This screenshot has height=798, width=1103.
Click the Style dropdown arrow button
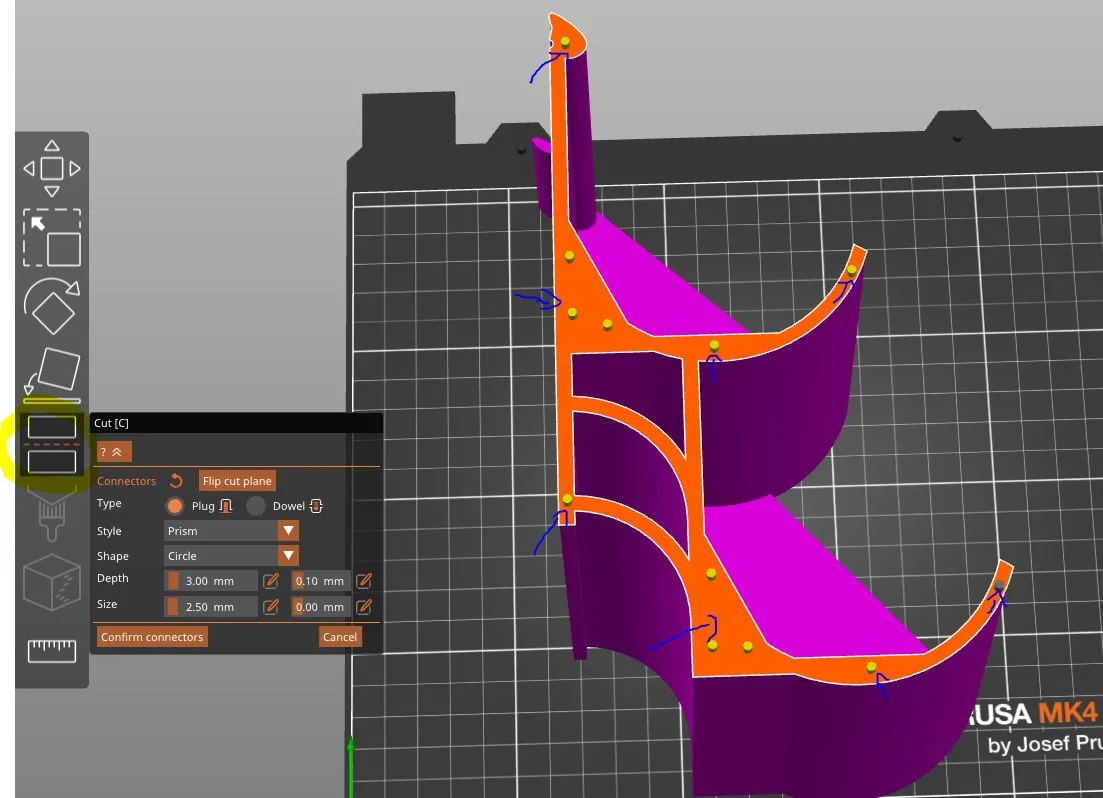click(288, 531)
